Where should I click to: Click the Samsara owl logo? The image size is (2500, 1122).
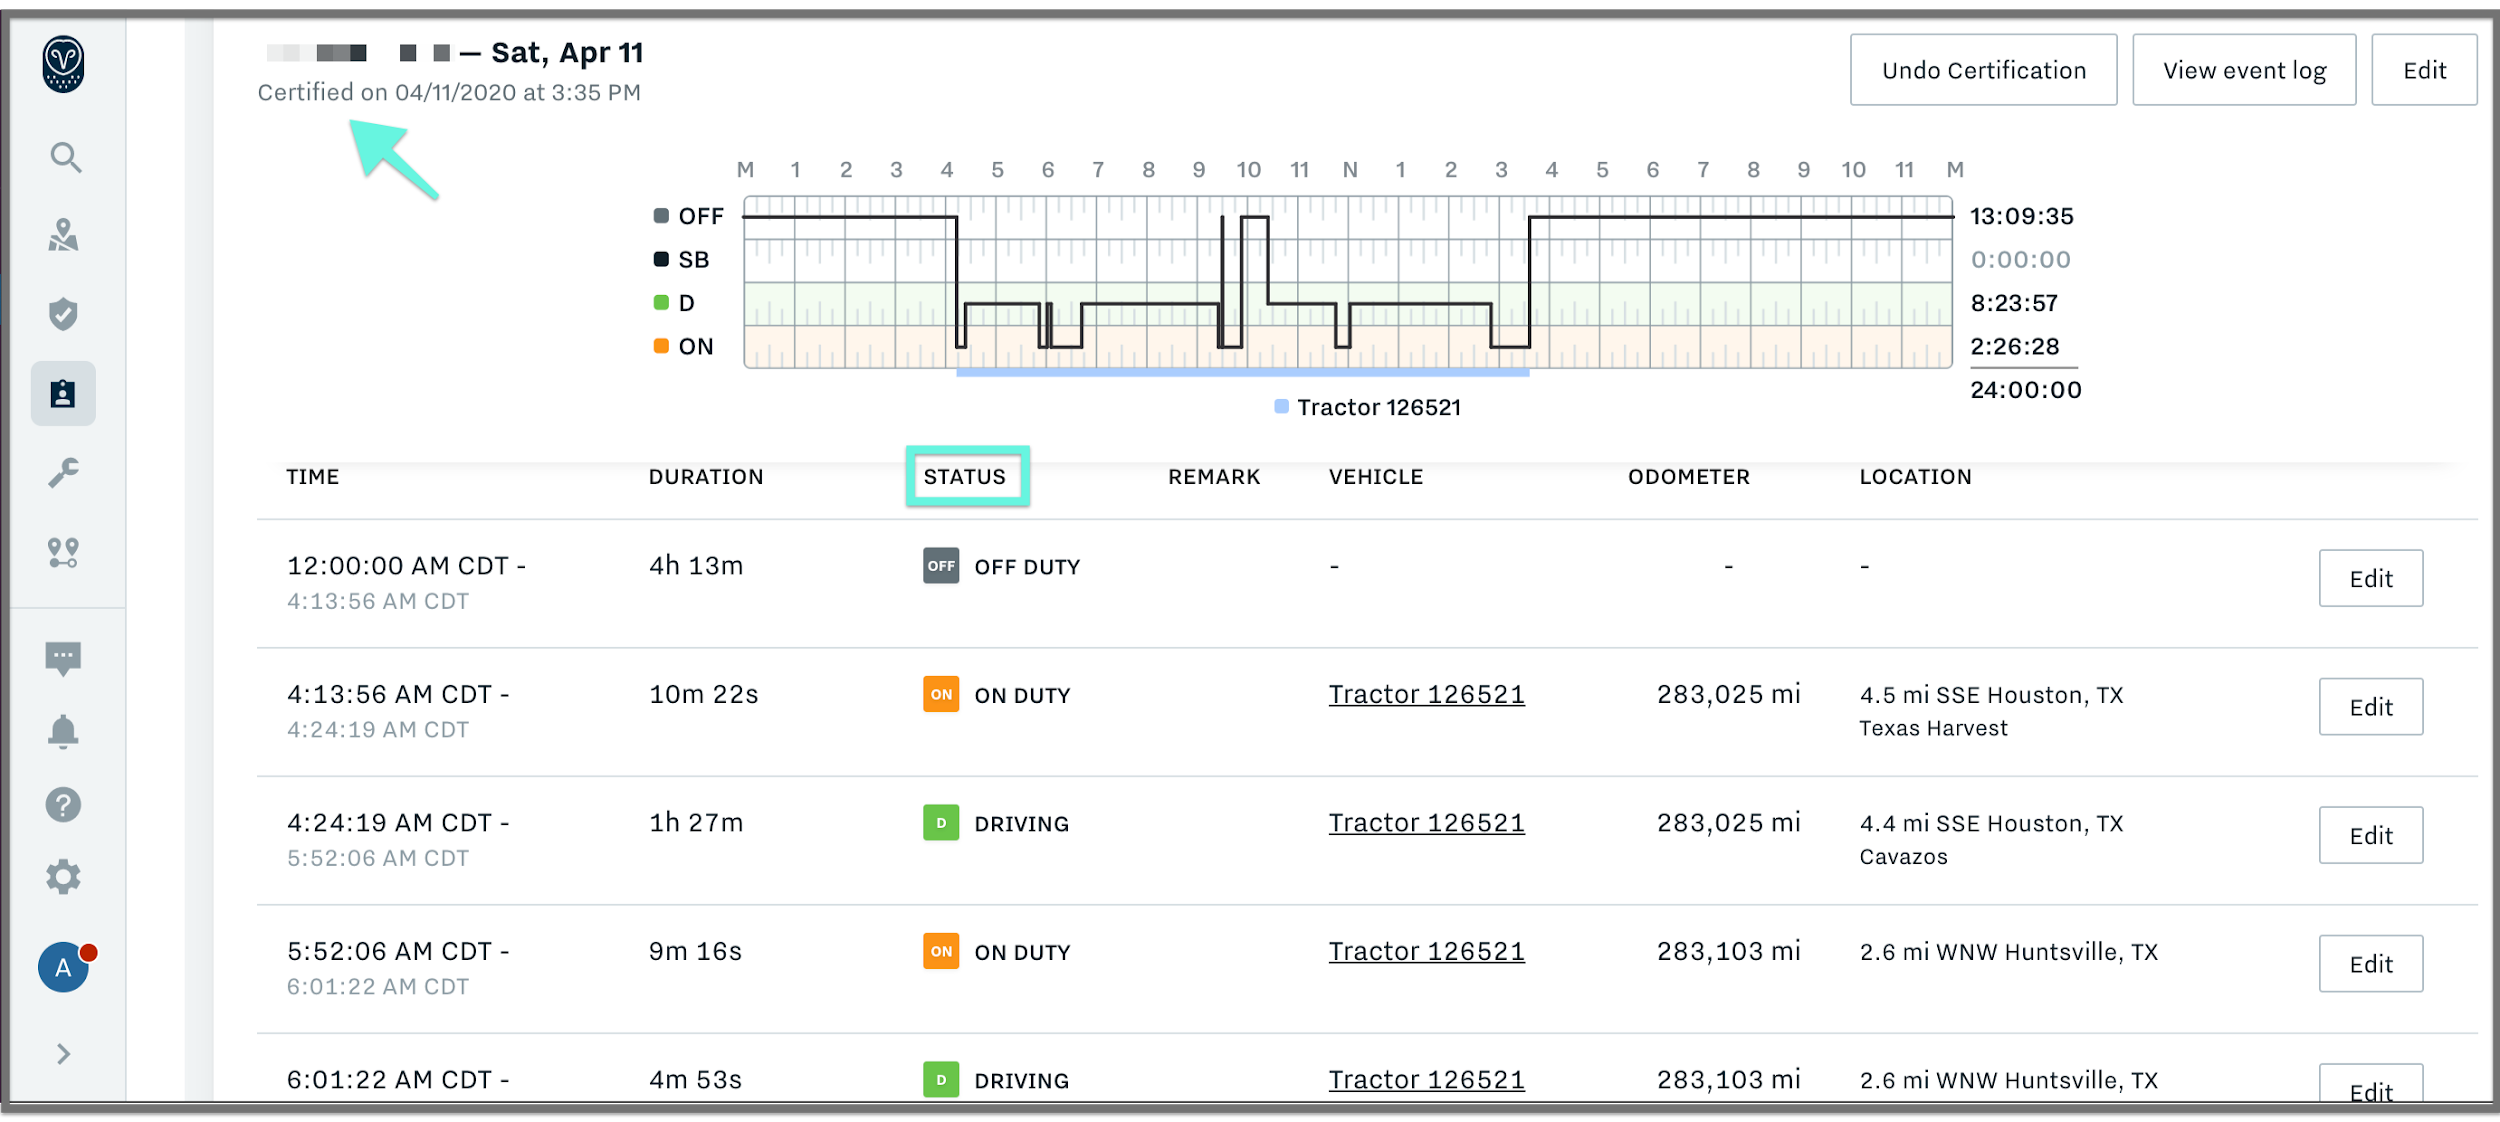tap(63, 65)
